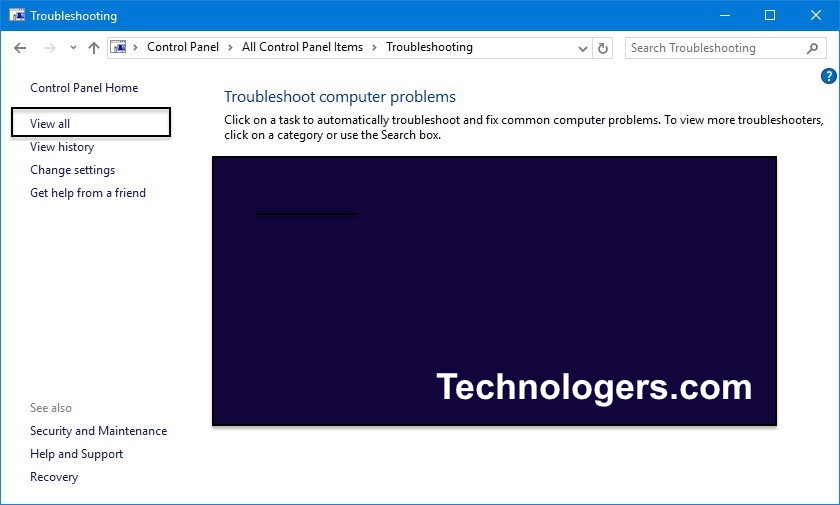Click the Troubleshooting title bar icon
The image size is (840, 505).
pos(17,15)
